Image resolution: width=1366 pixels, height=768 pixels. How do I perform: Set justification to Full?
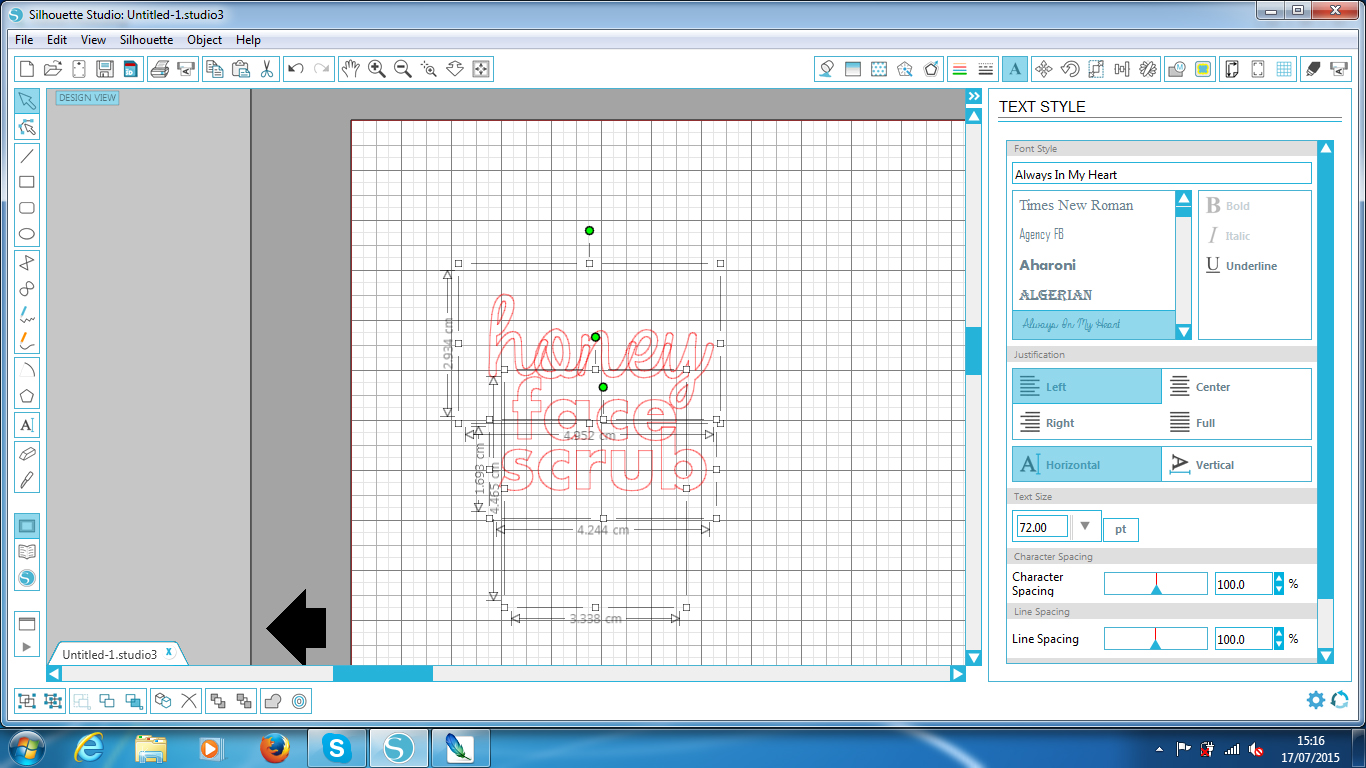click(x=1236, y=423)
